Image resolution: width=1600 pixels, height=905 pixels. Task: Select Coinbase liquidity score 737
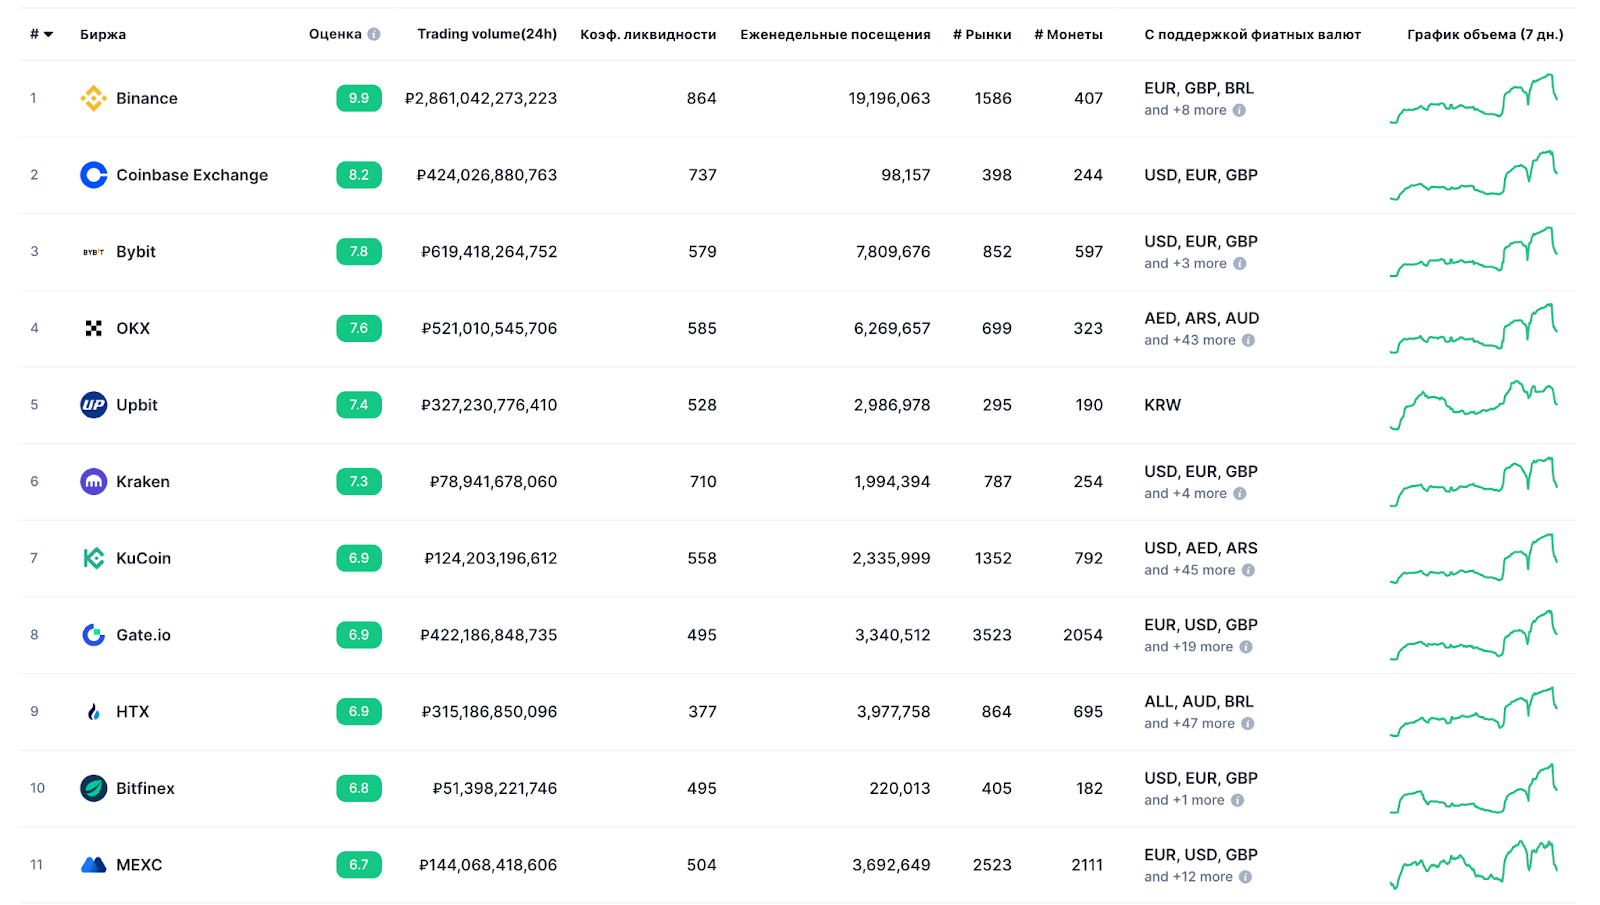(x=702, y=175)
